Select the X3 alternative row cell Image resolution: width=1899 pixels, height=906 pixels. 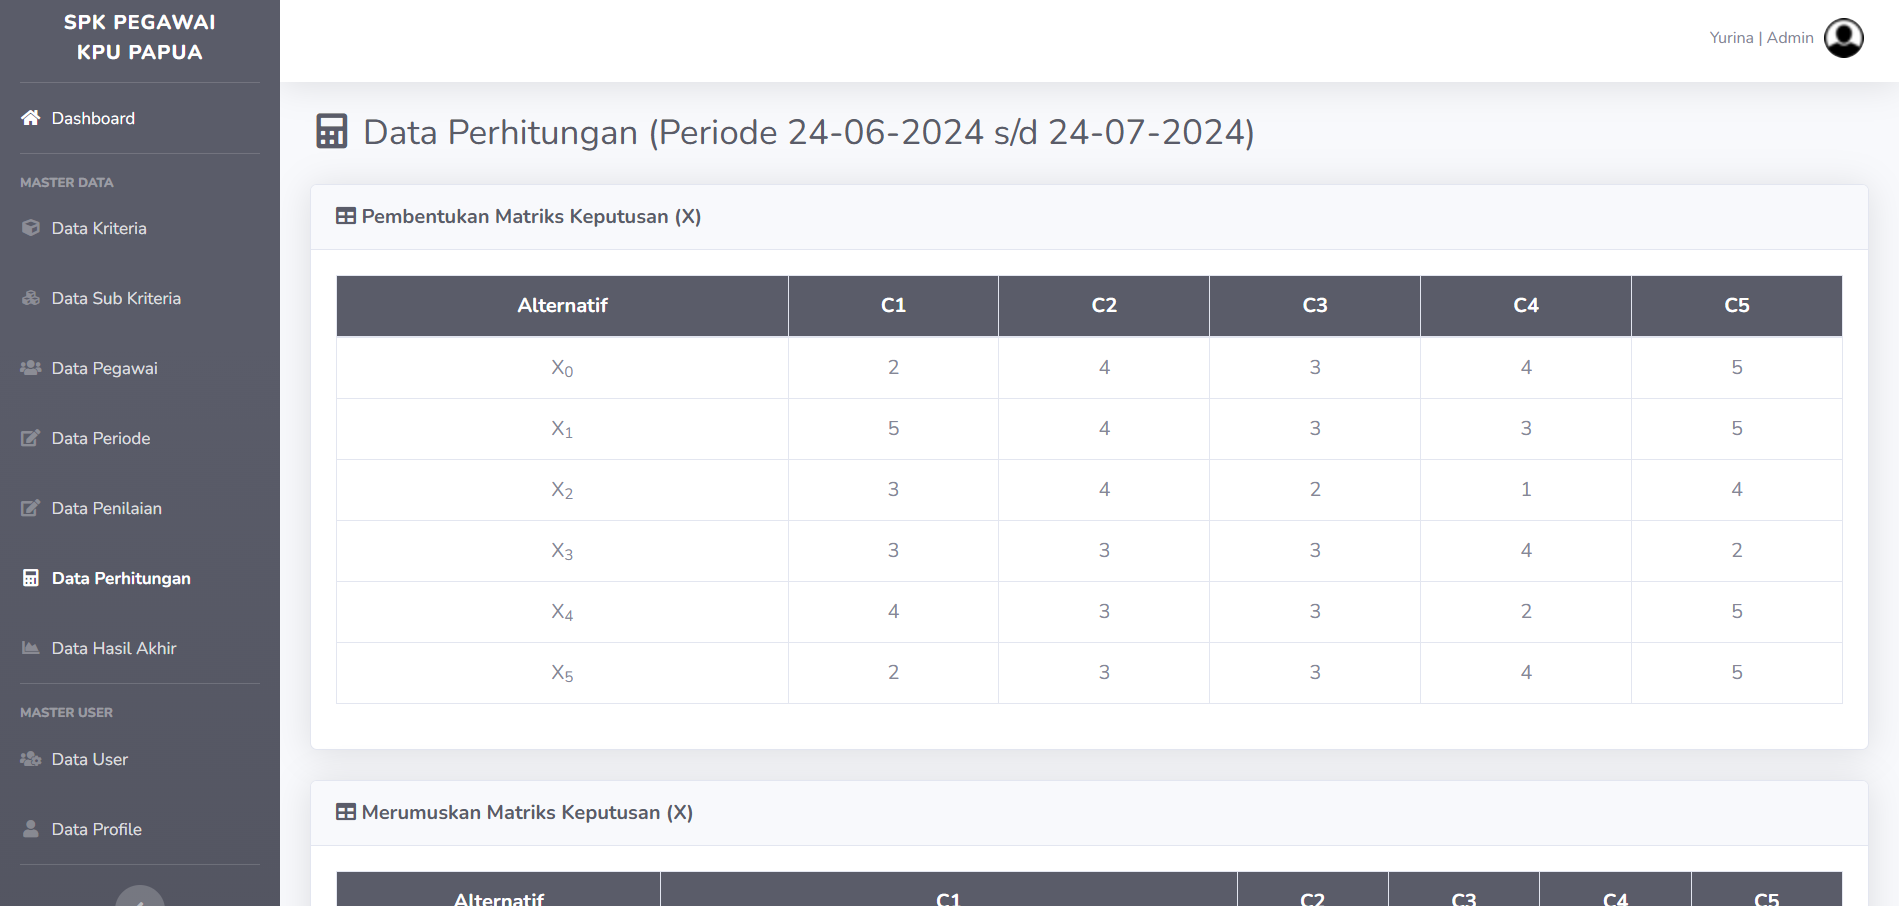click(x=562, y=551)
